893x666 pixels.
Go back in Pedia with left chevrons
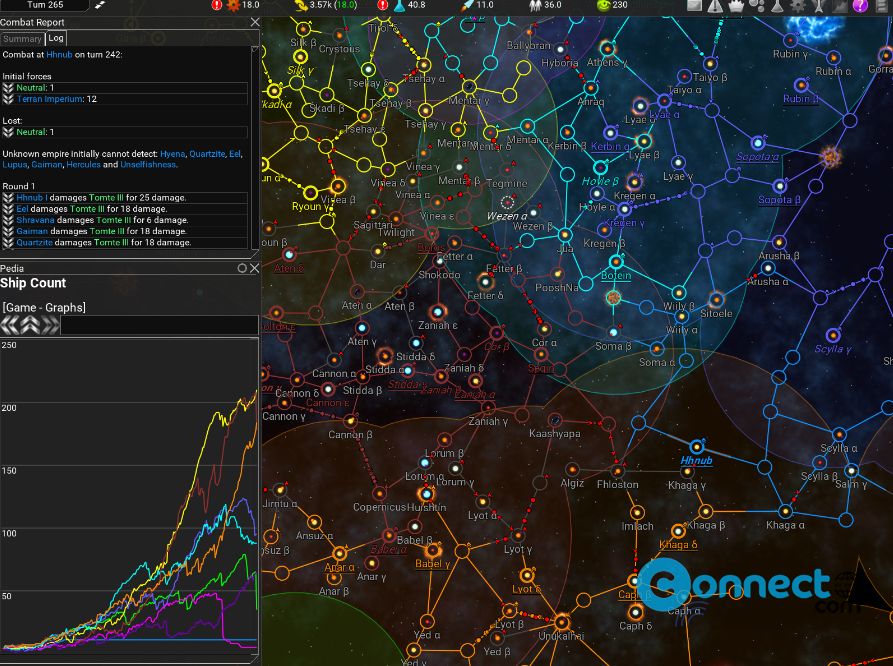(10, 325)
